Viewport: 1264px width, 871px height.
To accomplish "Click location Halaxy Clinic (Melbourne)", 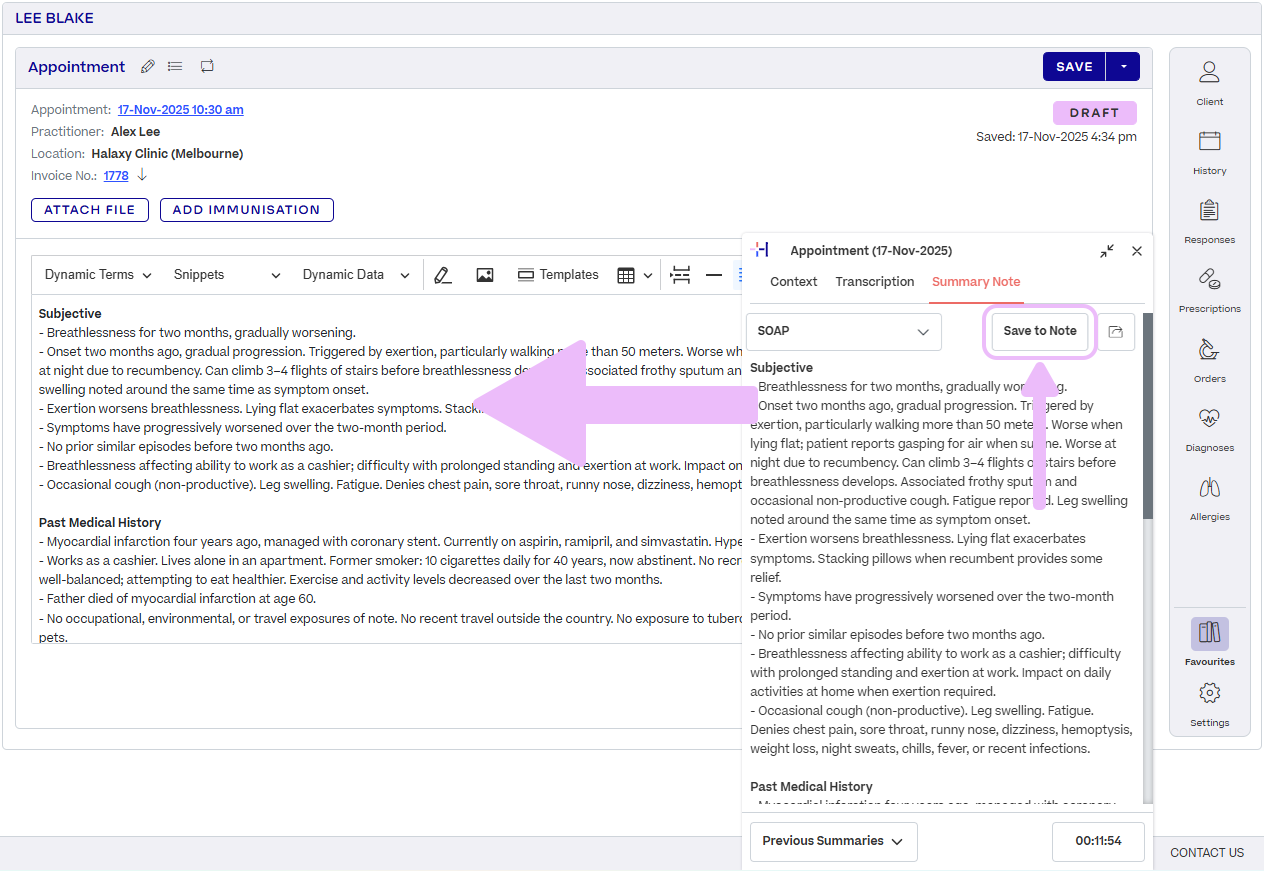I will 167,154.
